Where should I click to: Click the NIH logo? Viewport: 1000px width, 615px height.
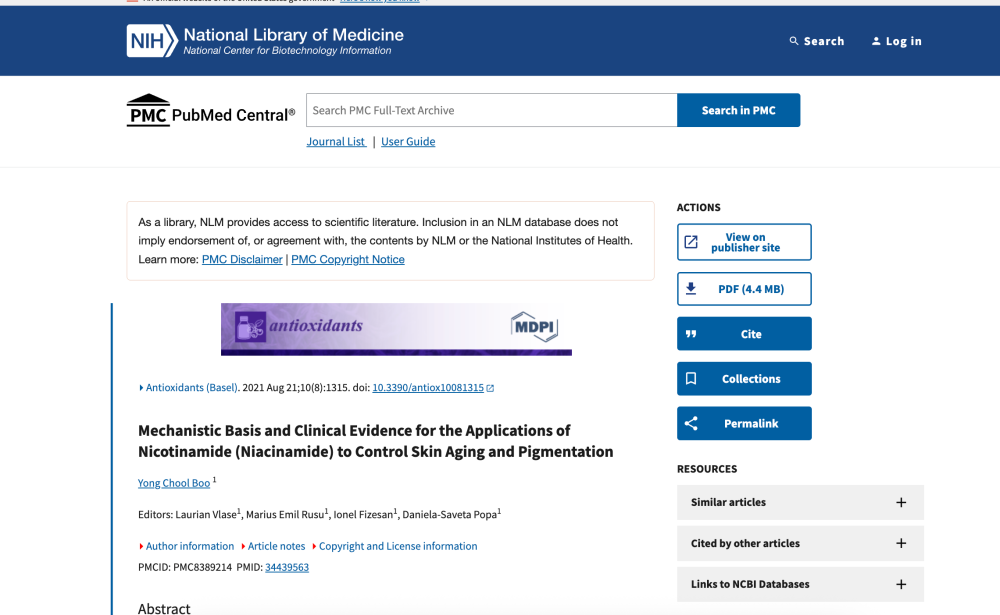pyautogui.click(x=152, y=41)
